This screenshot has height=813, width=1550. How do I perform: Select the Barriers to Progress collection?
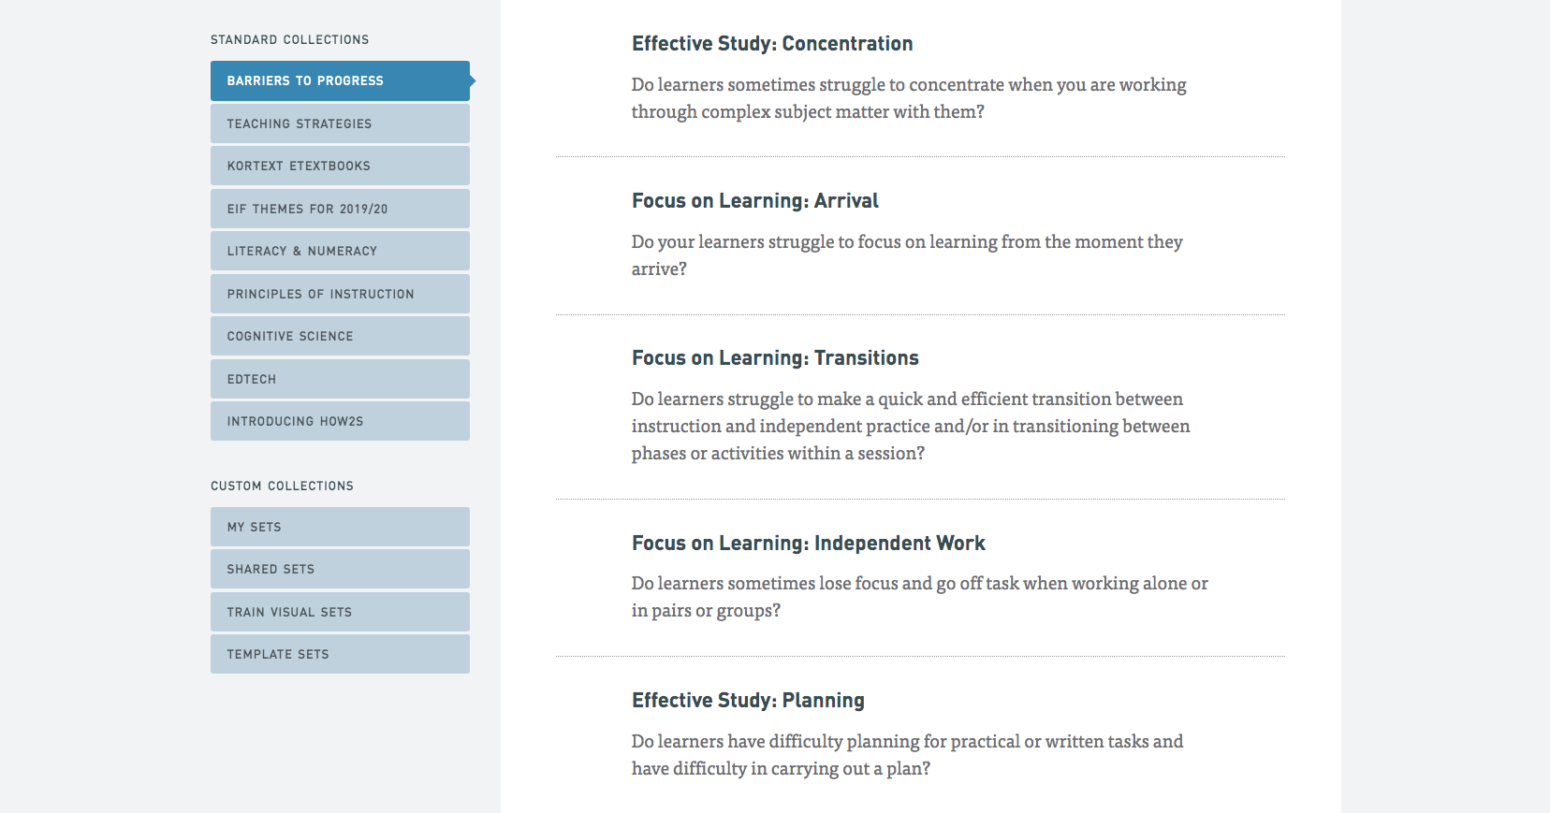[x=340, y=81]
